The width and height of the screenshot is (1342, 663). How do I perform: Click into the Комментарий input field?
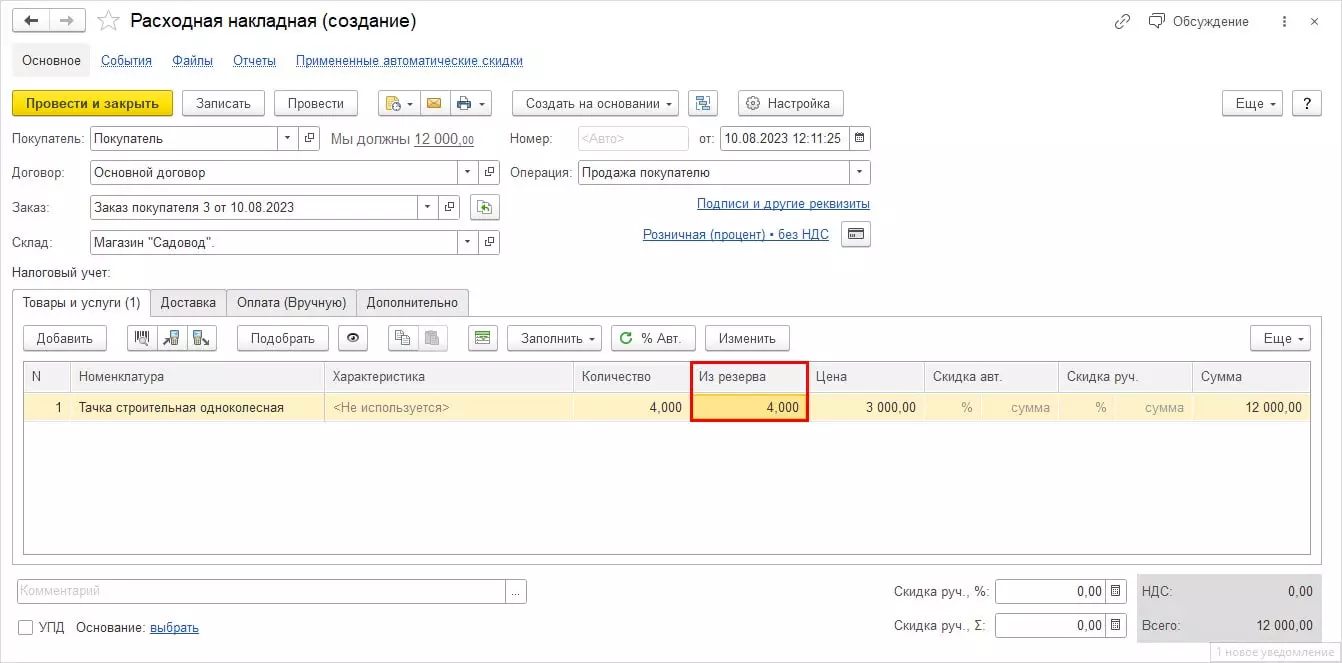tap(261, 591)
